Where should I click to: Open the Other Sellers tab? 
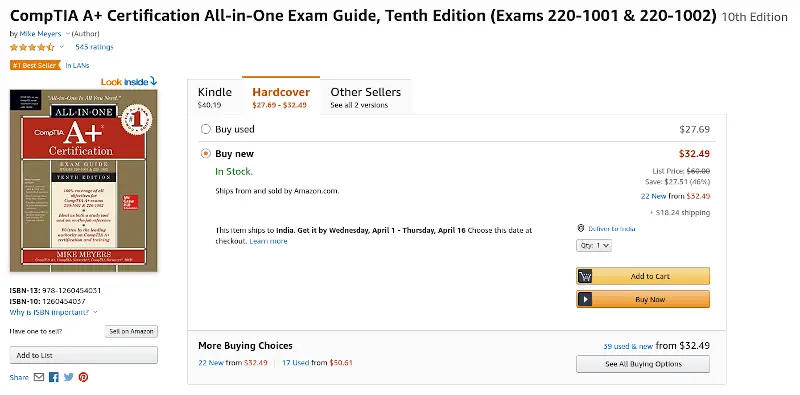[x=366, y=97]
